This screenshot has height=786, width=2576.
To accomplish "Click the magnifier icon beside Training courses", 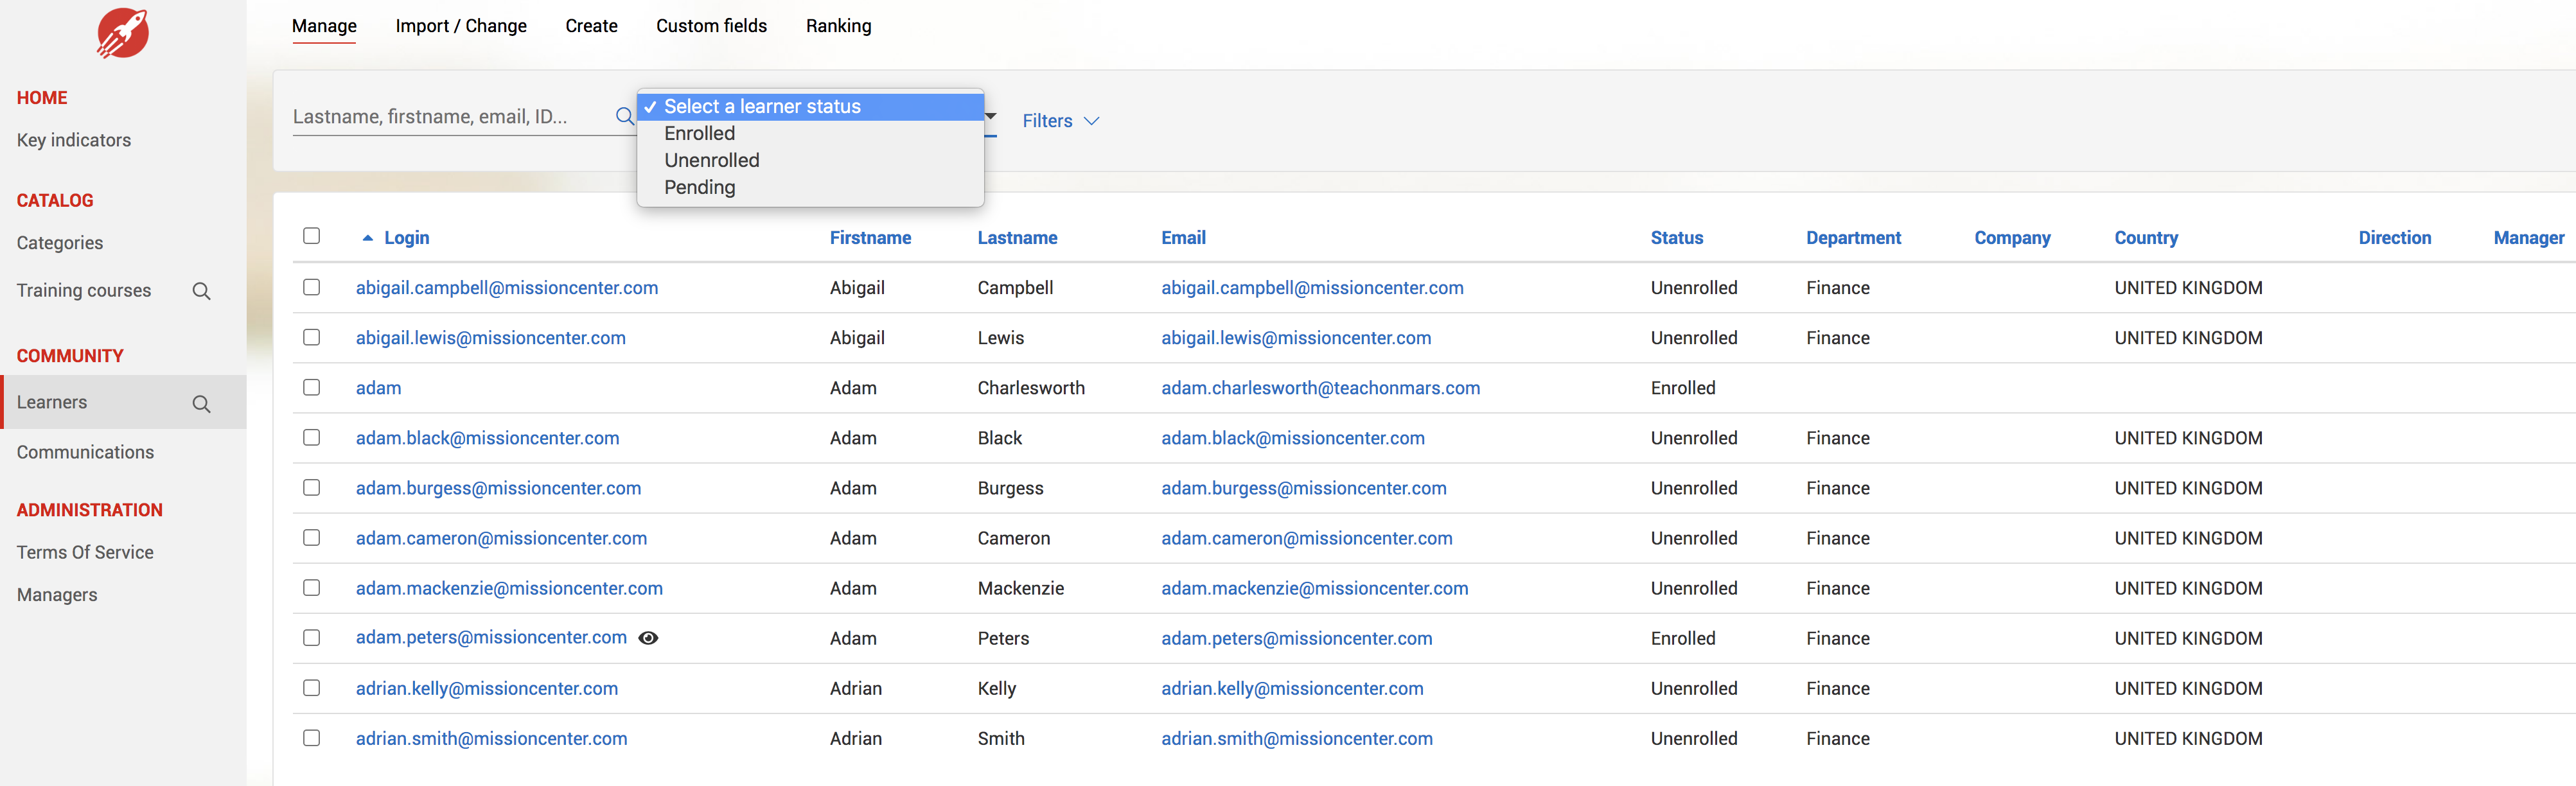I will point(201,291).
